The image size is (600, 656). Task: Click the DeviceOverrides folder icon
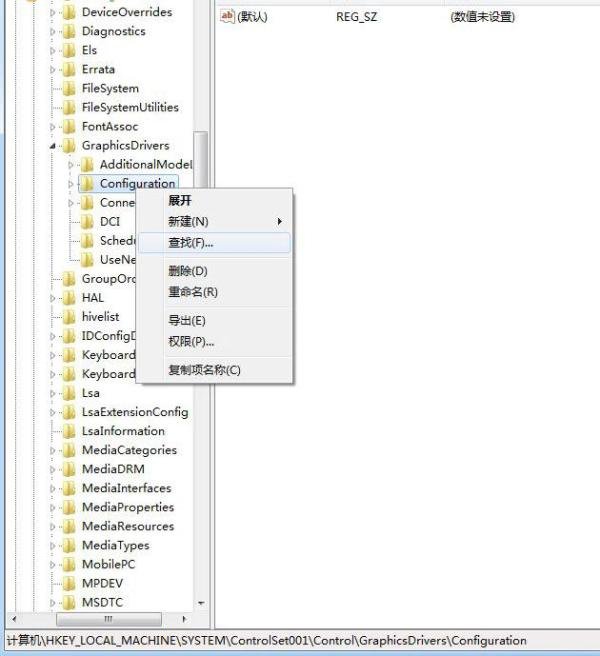(x=69, y=12)
